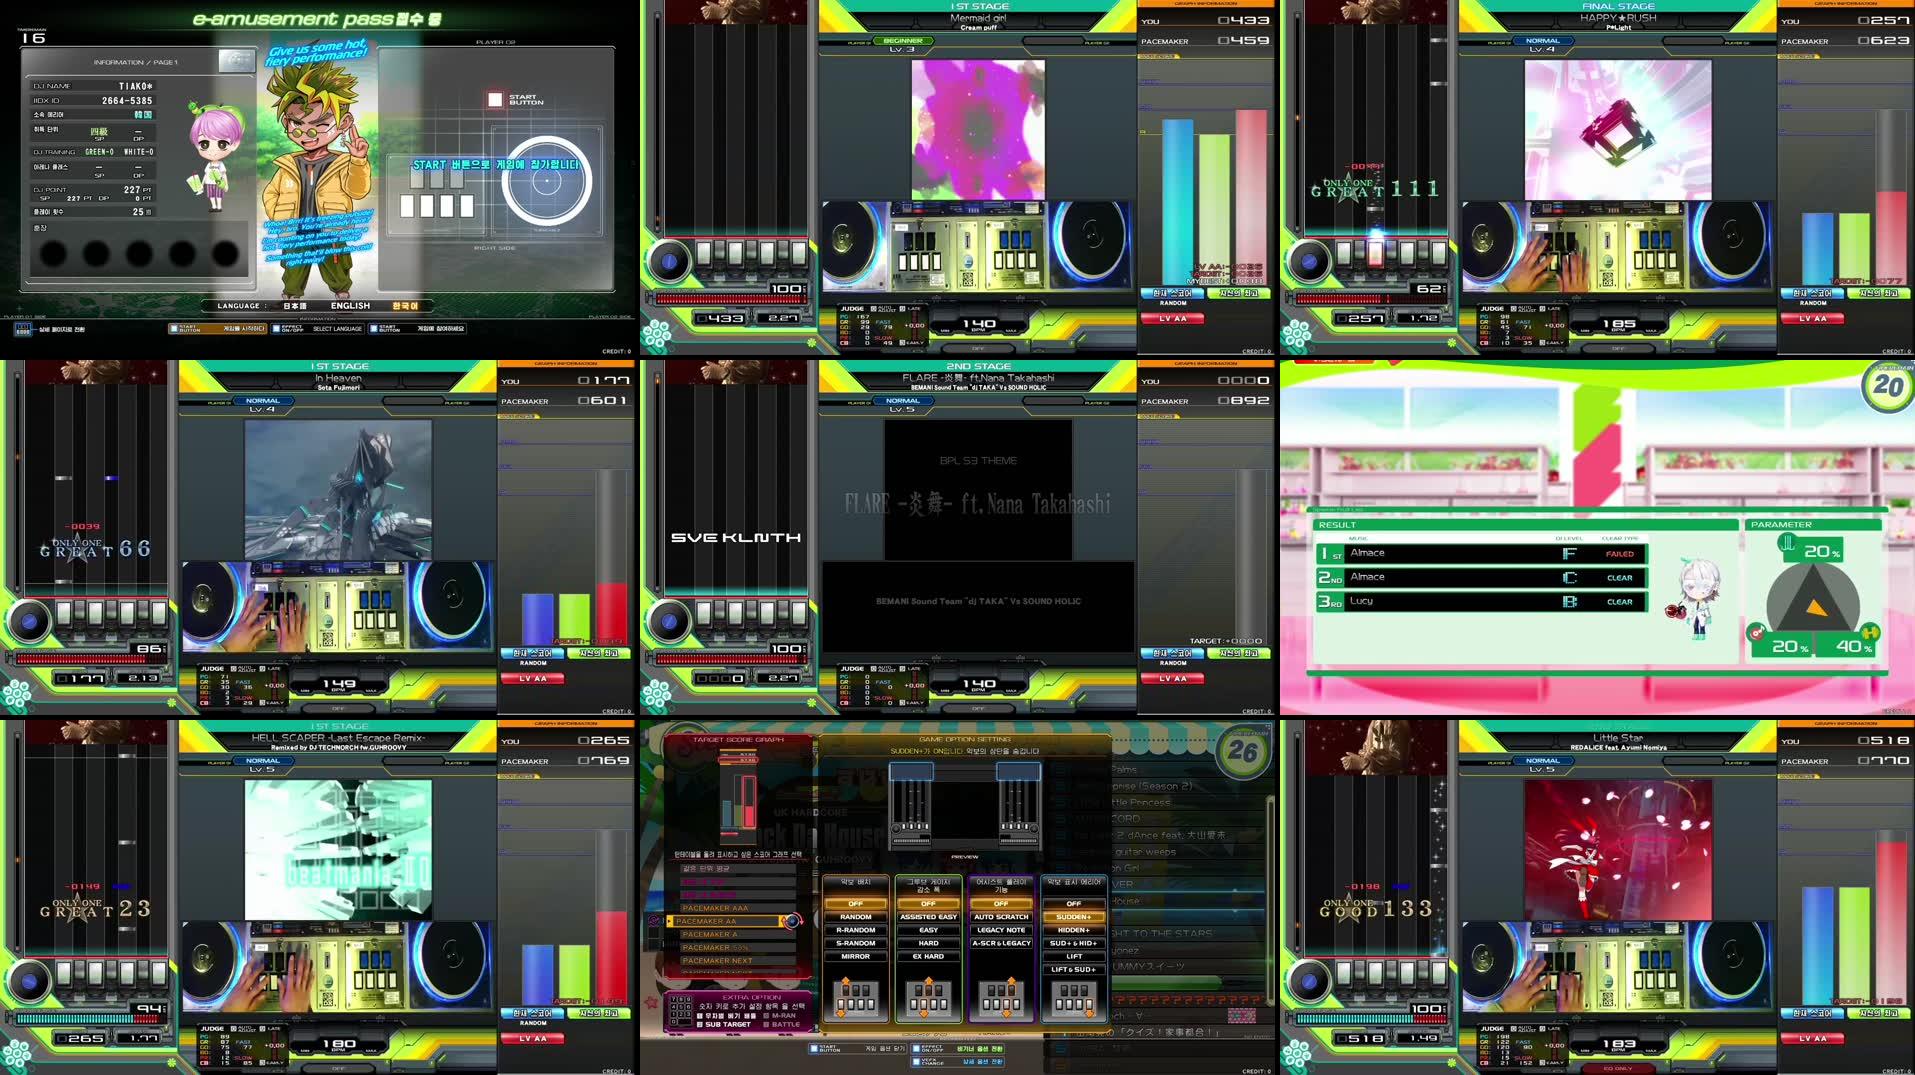Click the numeric keypad icon in EXTRA OPTION panel
This screenshot has height=1075, width=1915.
click(680, 1010)
